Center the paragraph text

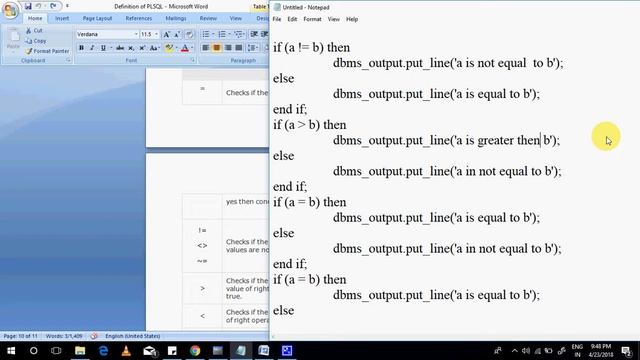217,48
